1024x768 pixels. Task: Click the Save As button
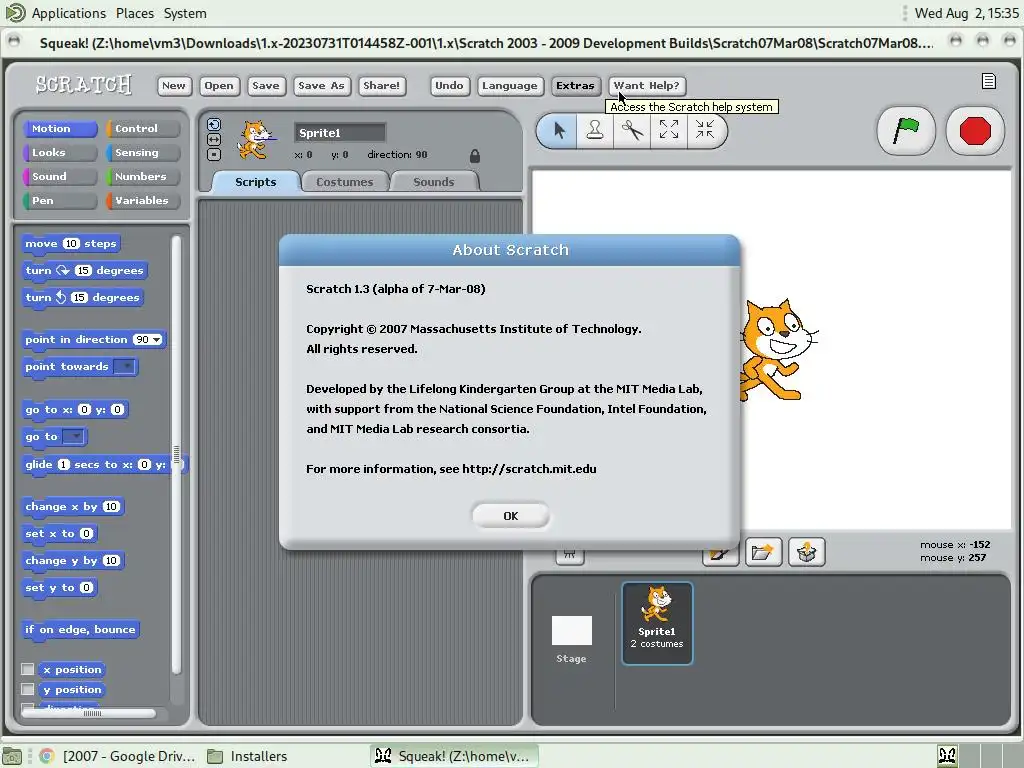[x=321, y=86]
